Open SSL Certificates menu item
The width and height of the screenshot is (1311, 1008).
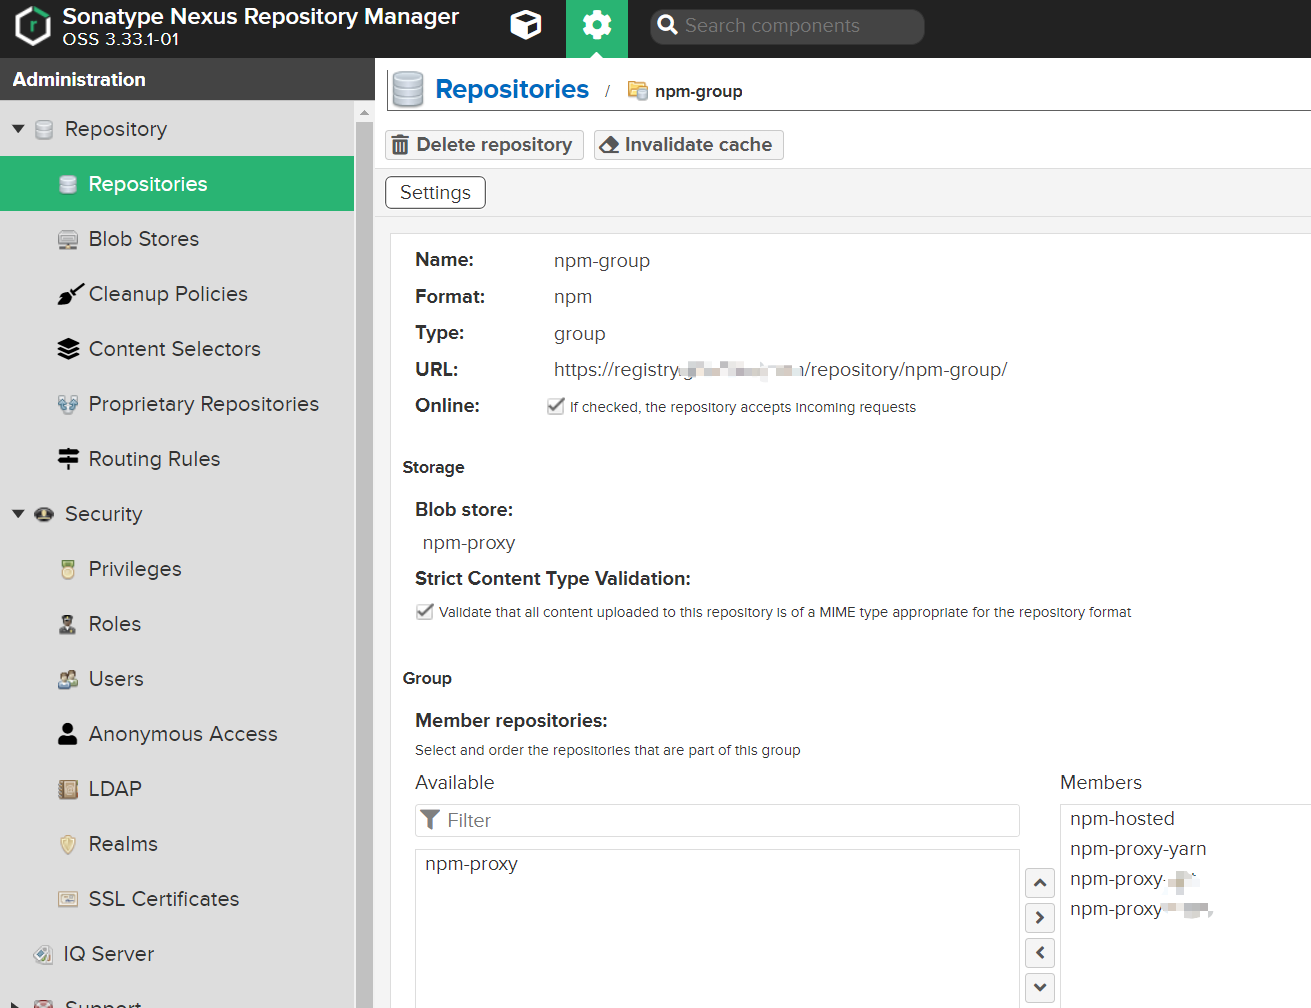[177, 899]
